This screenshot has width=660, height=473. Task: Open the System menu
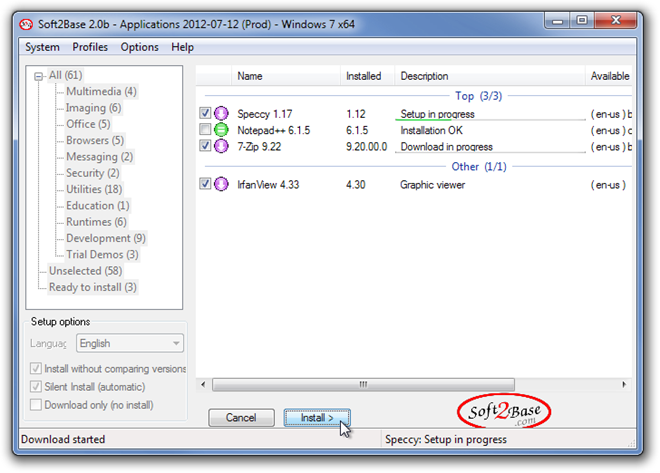pos(42,47)
